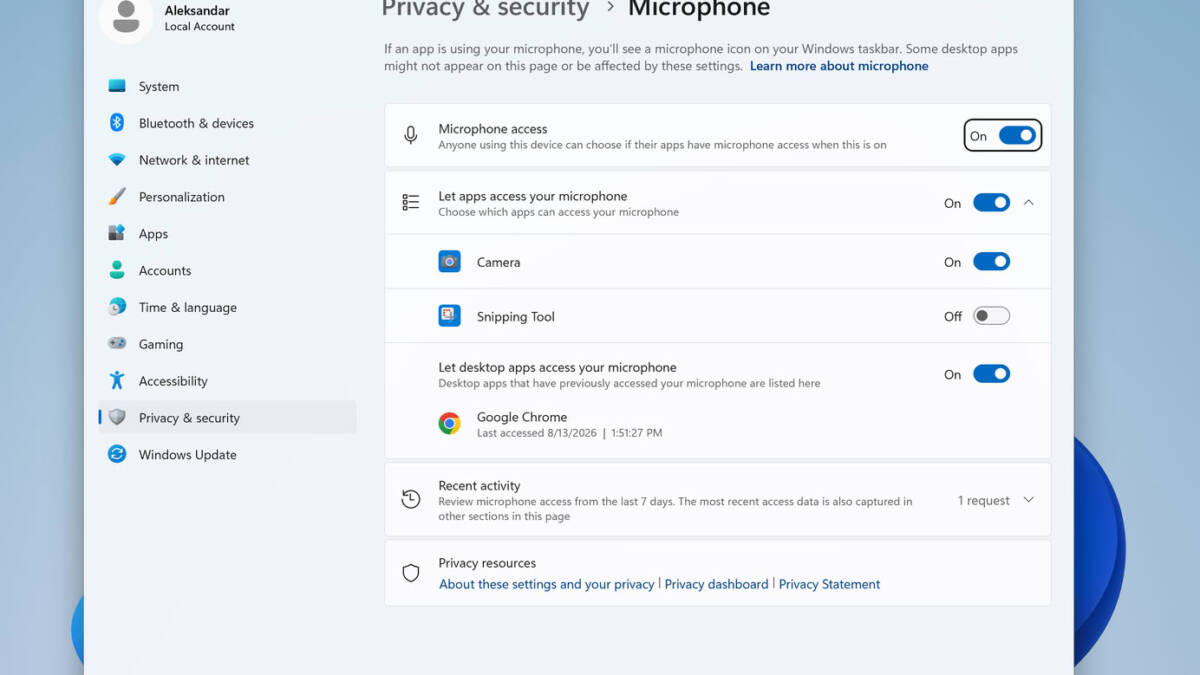The width and height of the screenshot is (1200, 675).
Task: Click the Camera app icon
Action: coord(450,262)
